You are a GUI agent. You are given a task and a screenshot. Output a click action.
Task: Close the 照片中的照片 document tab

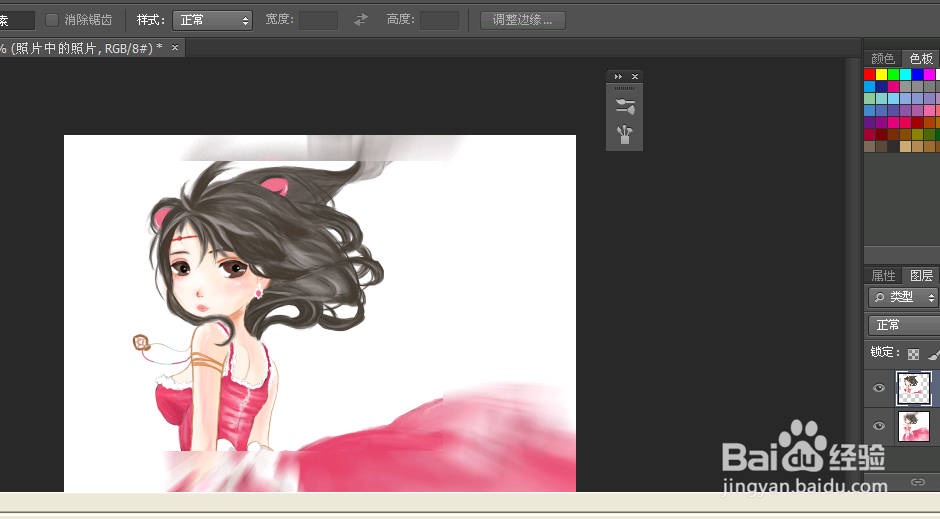point(175,47)
